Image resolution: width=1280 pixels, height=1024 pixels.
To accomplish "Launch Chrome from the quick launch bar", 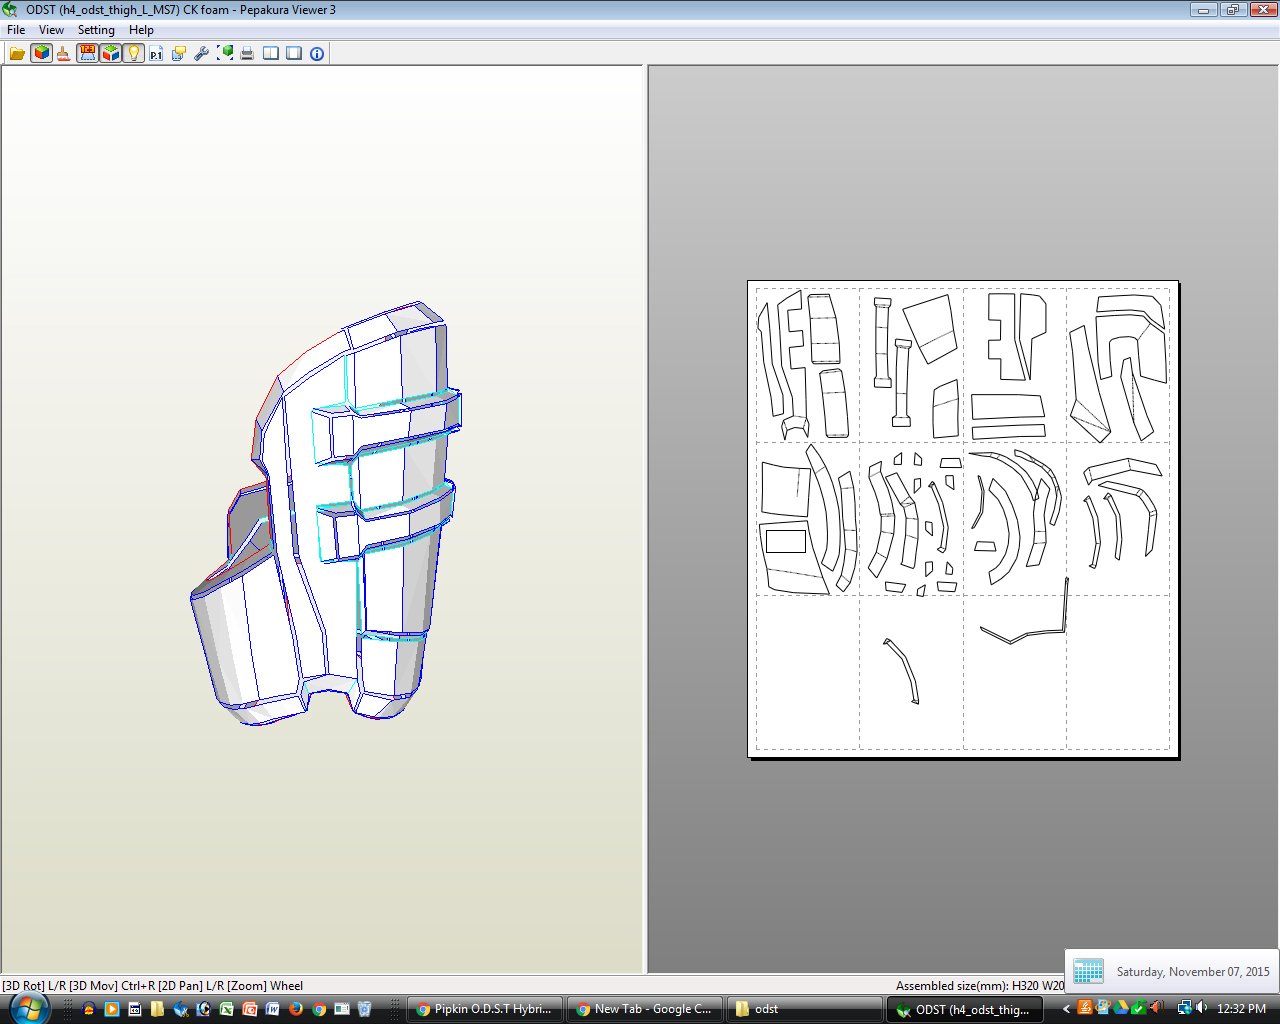I will tap(319, 1009).
